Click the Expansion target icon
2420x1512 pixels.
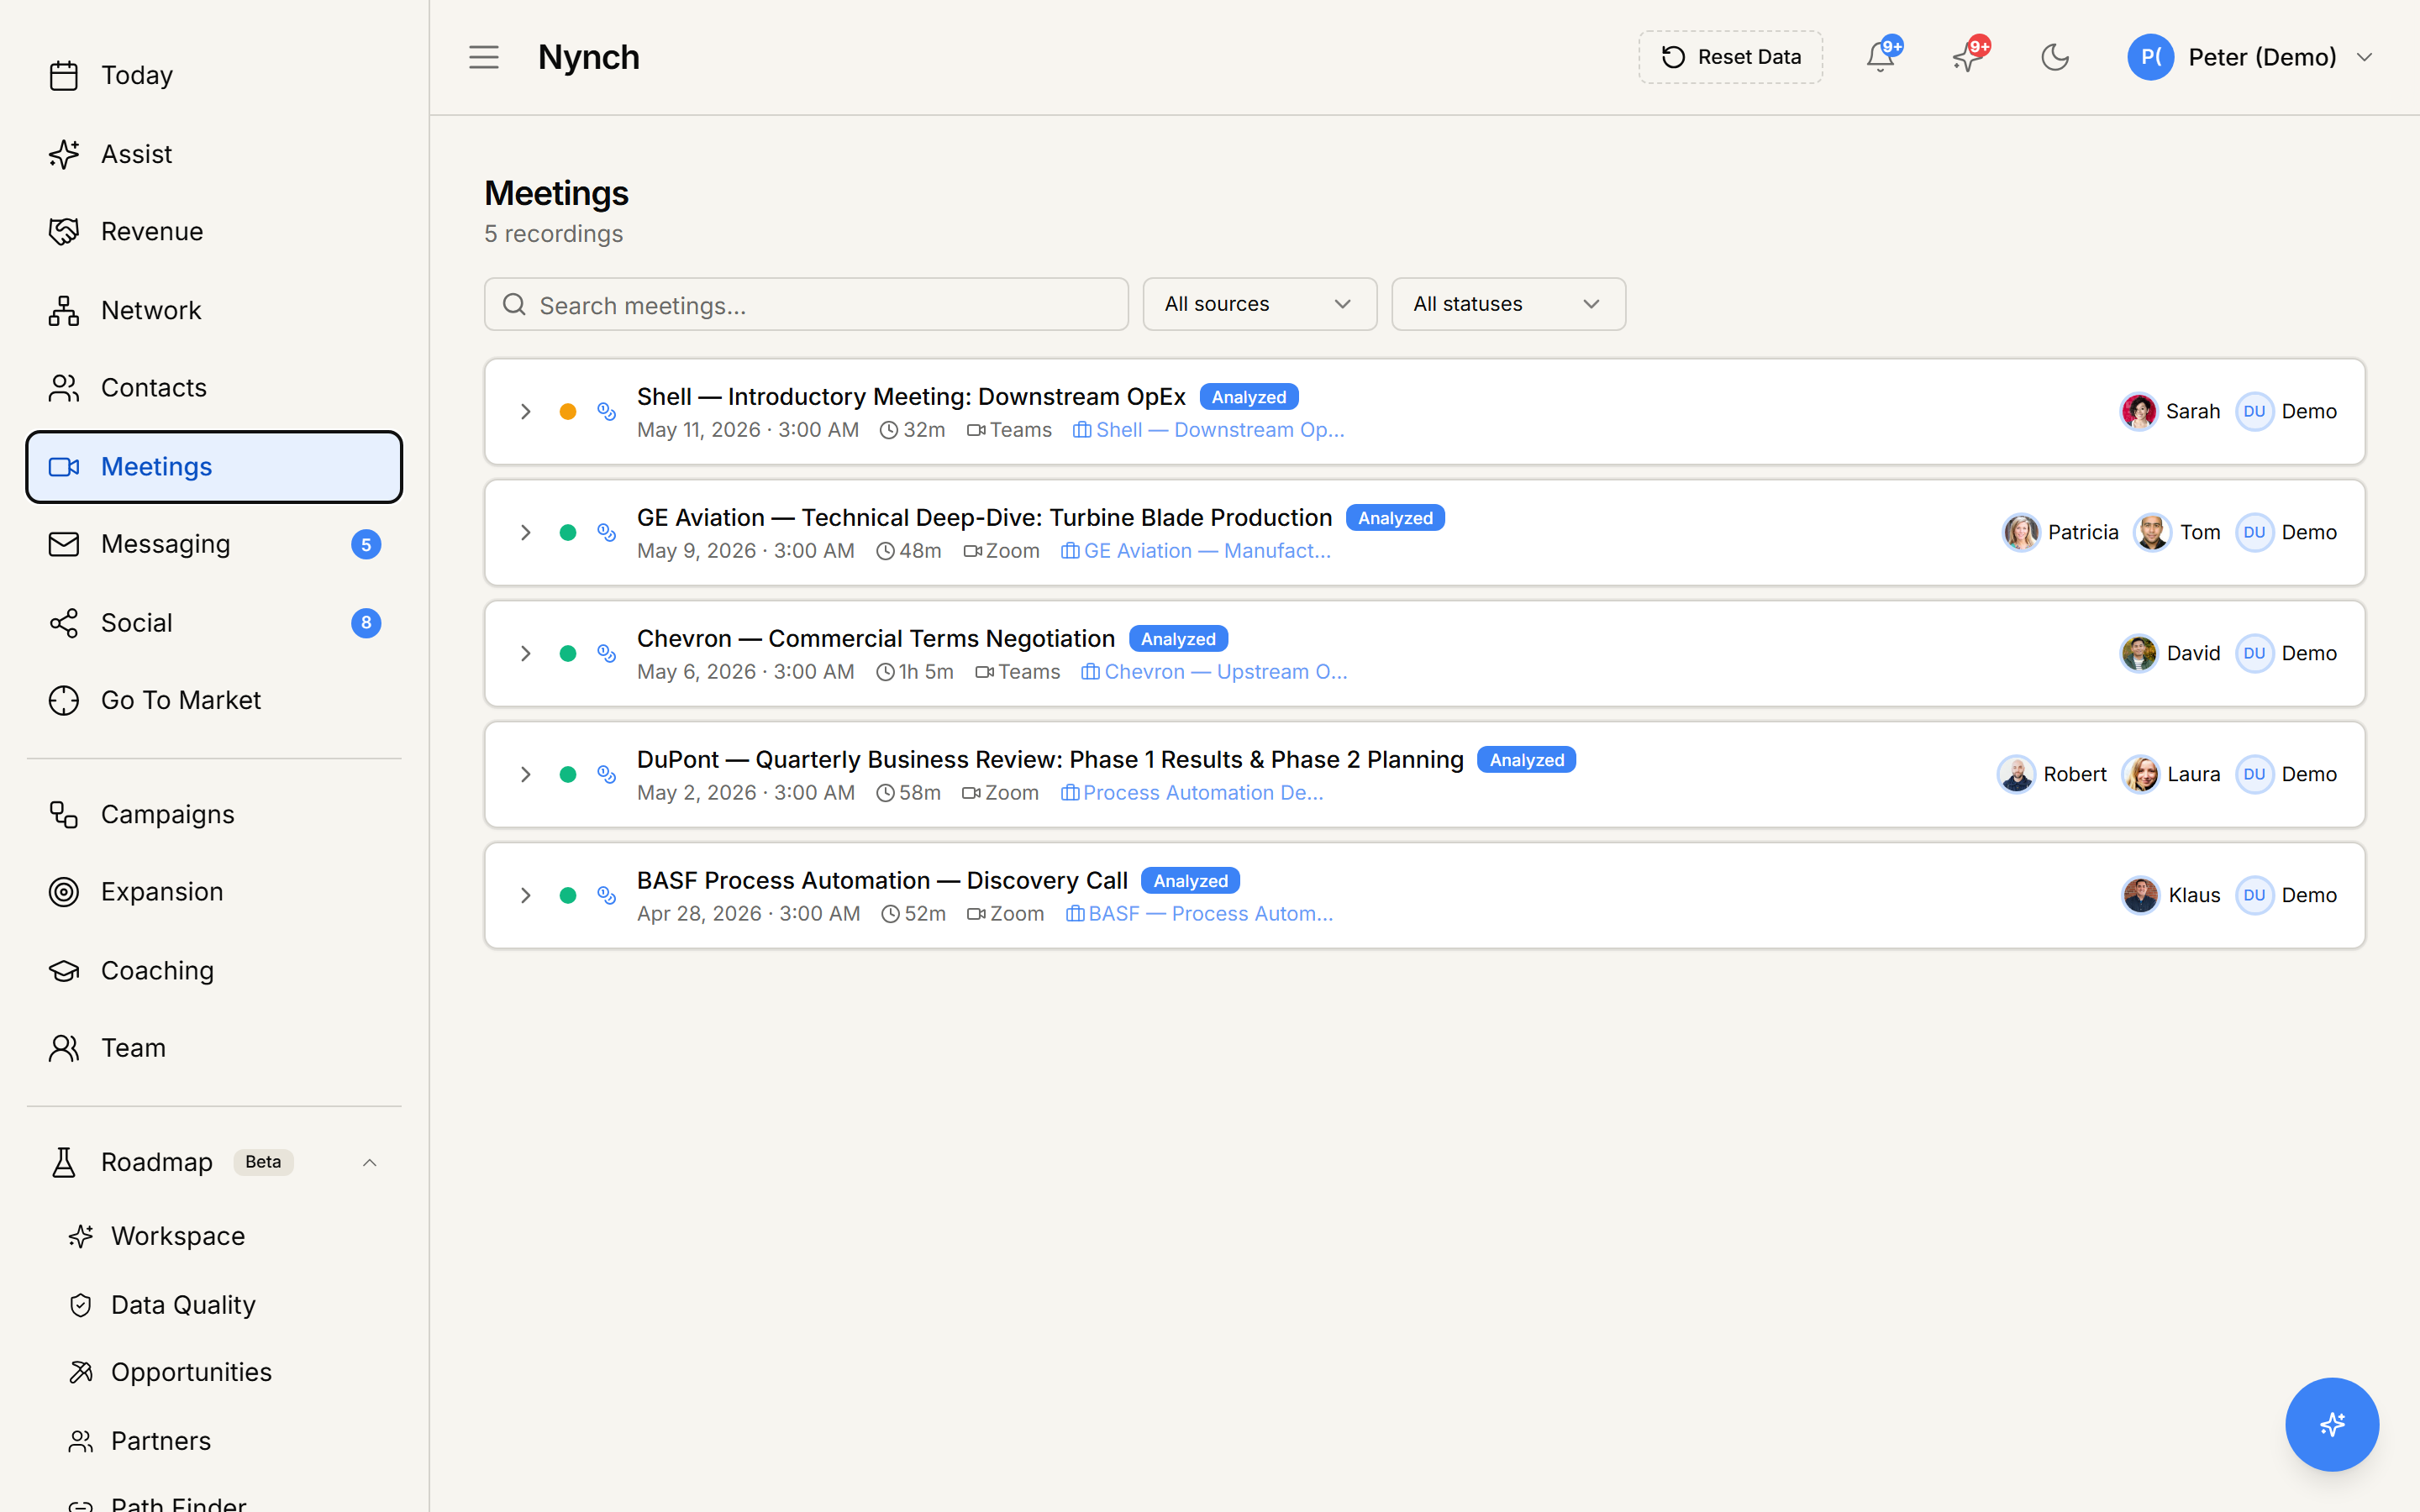pos(64,891)
